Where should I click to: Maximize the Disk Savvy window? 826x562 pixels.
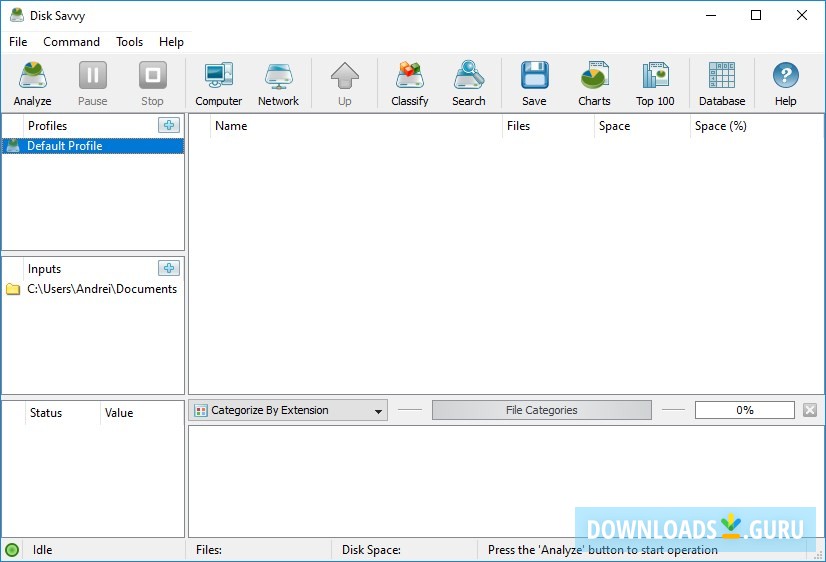(756, 15)
